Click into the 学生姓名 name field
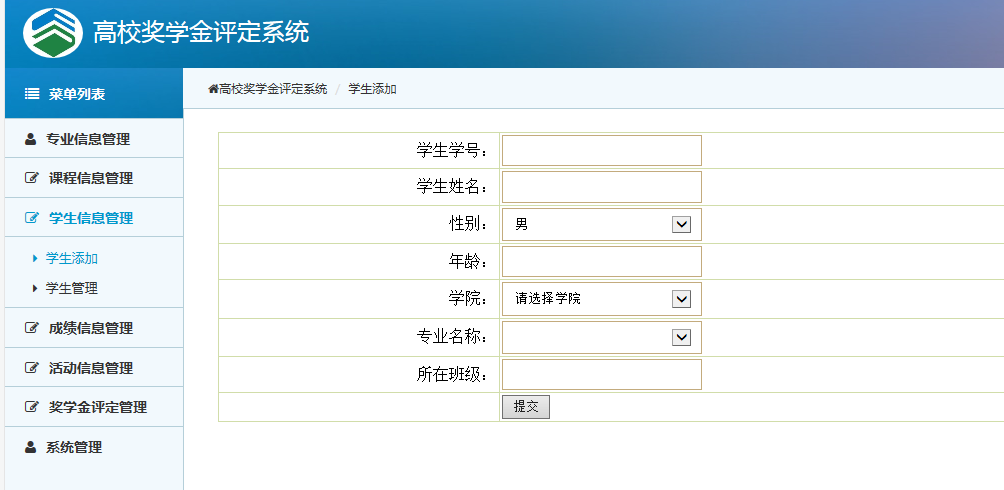The height and width of the screenshot is (490, 1004). 601,187
